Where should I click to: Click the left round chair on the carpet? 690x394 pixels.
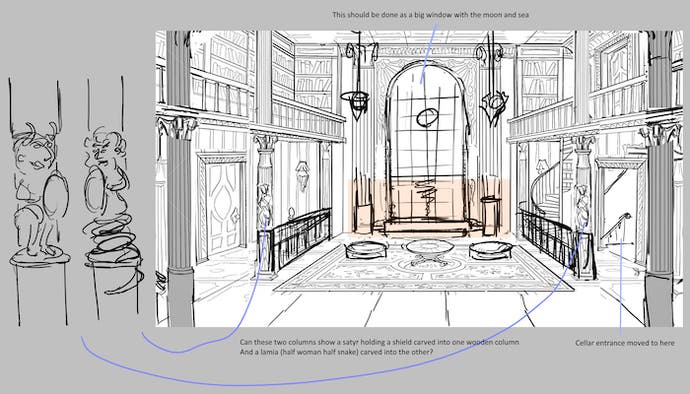tap(366, 249)
